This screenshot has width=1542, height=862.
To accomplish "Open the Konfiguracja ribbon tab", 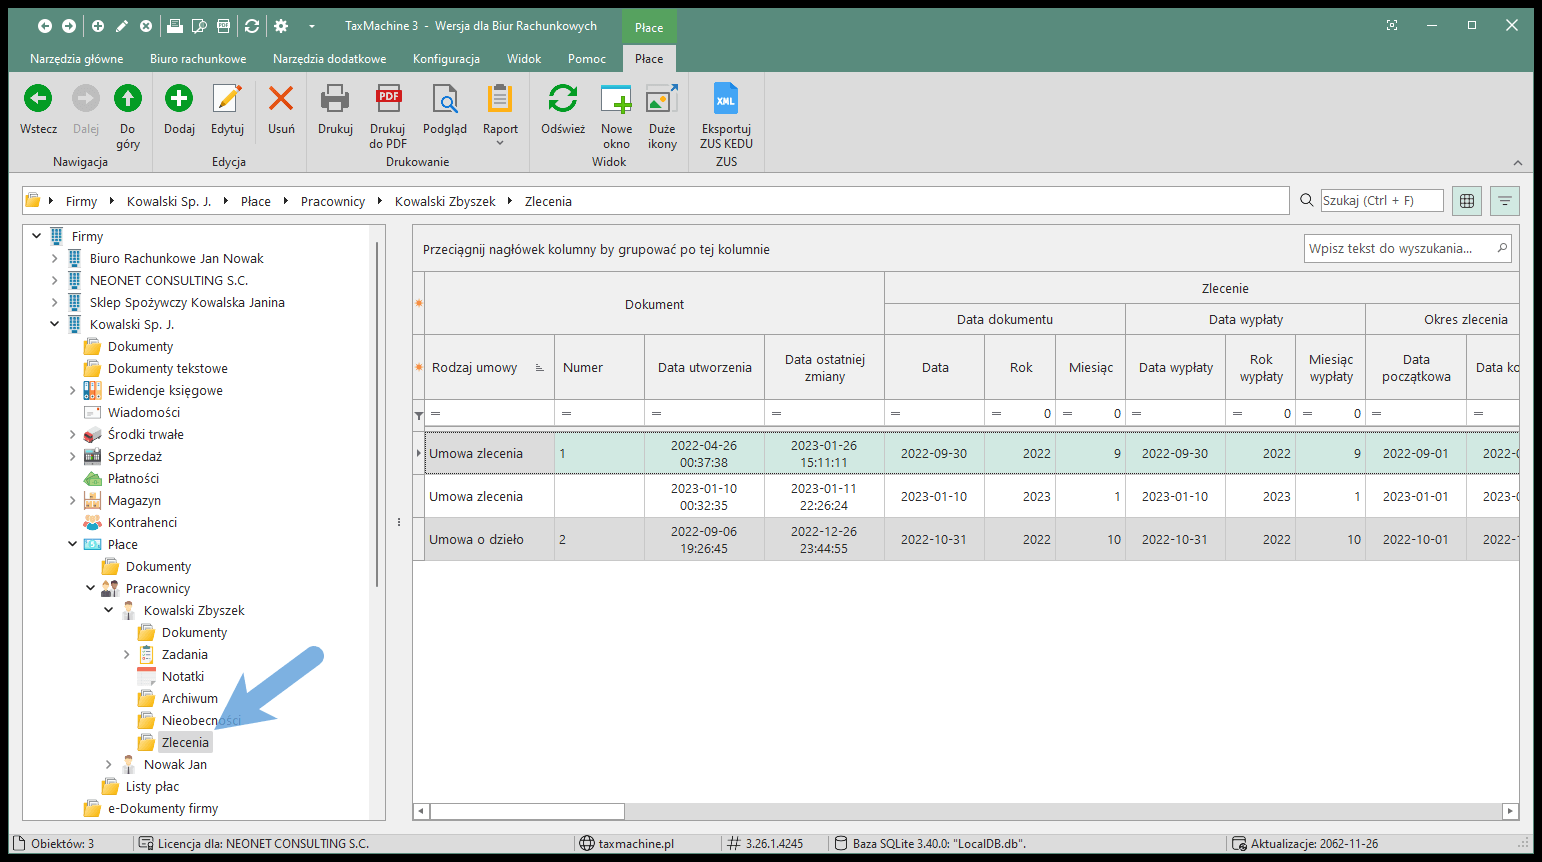I will pyautogui.click(x=446, y=59).
